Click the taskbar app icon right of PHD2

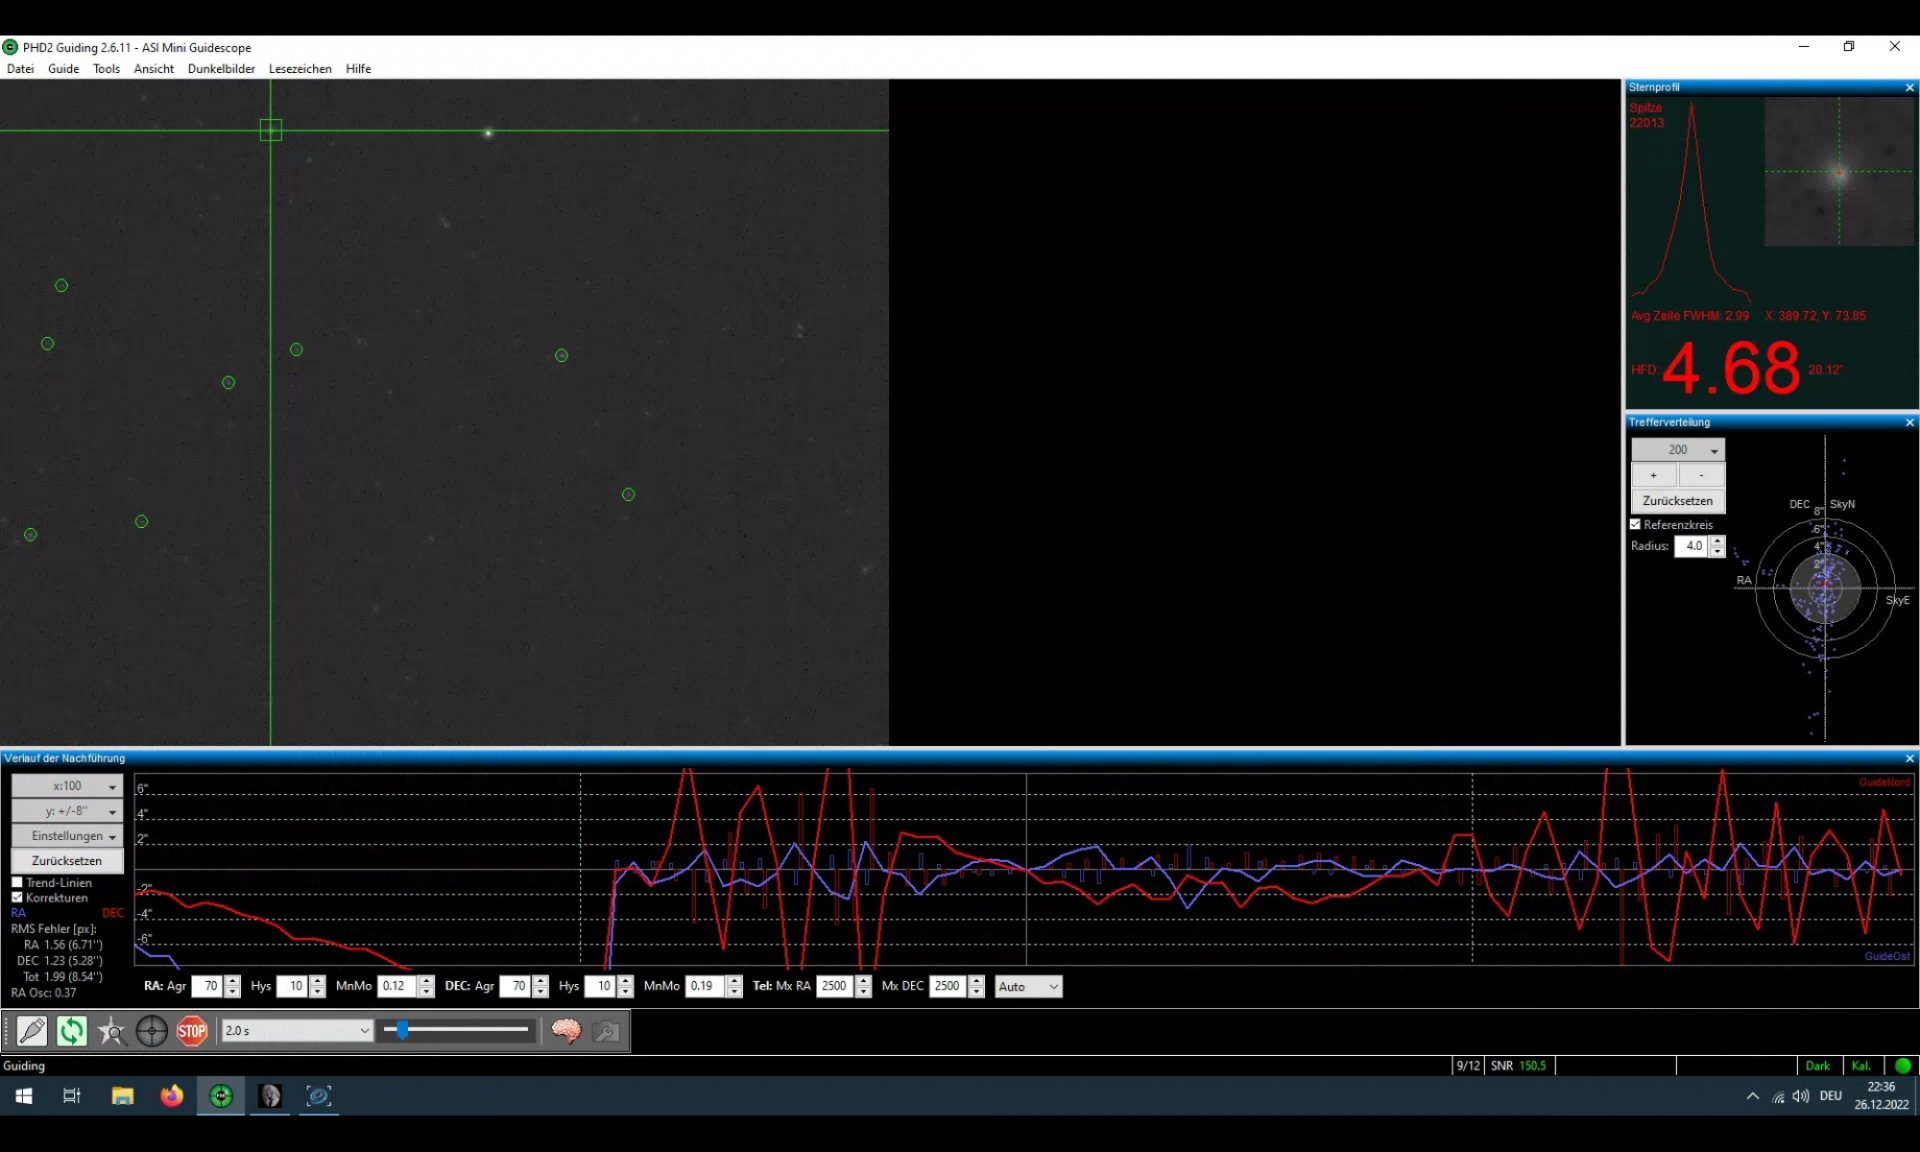(x=270, y=1096)
